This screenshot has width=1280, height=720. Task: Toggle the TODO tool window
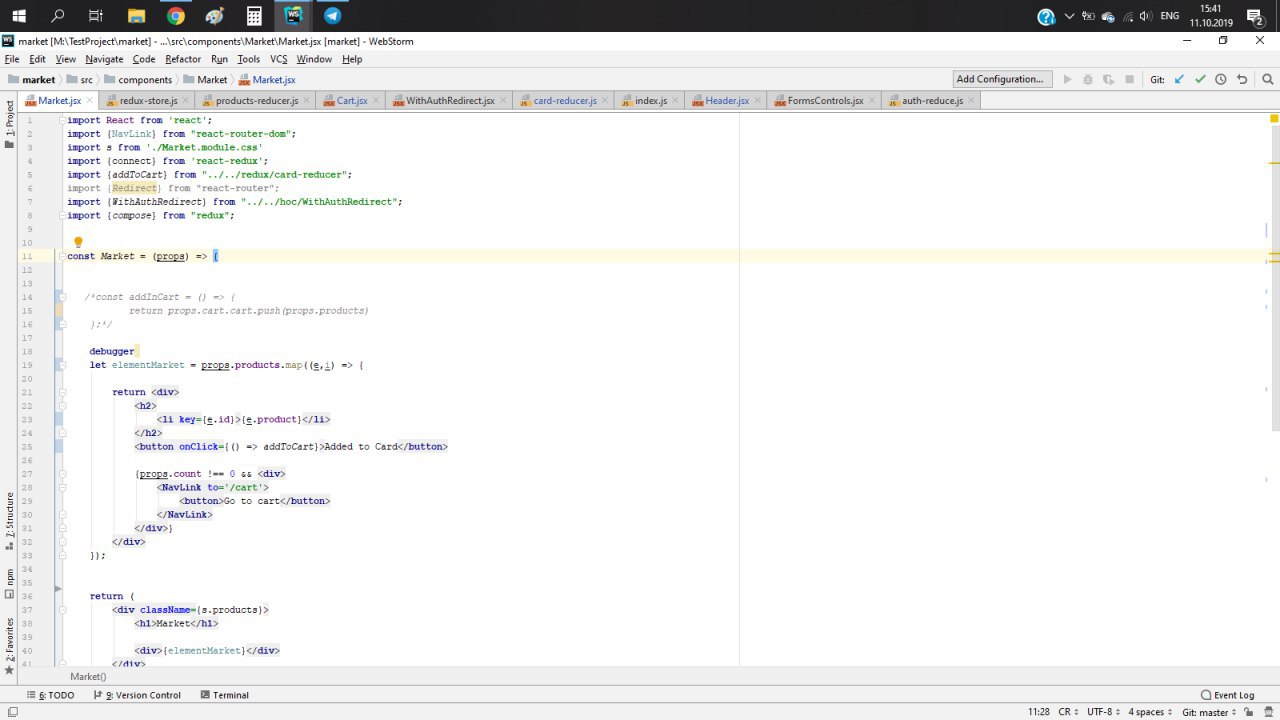tap(51, 695)
